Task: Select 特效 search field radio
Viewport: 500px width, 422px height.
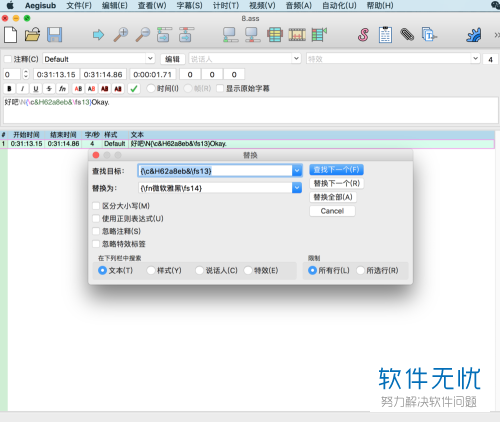Action: [248, 270]
